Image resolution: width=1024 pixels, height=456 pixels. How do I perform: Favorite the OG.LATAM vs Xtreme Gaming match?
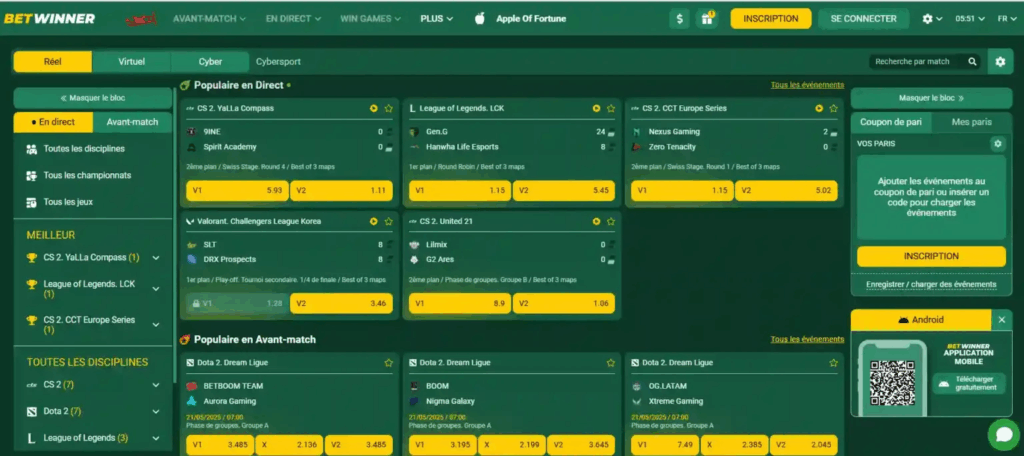833,363
